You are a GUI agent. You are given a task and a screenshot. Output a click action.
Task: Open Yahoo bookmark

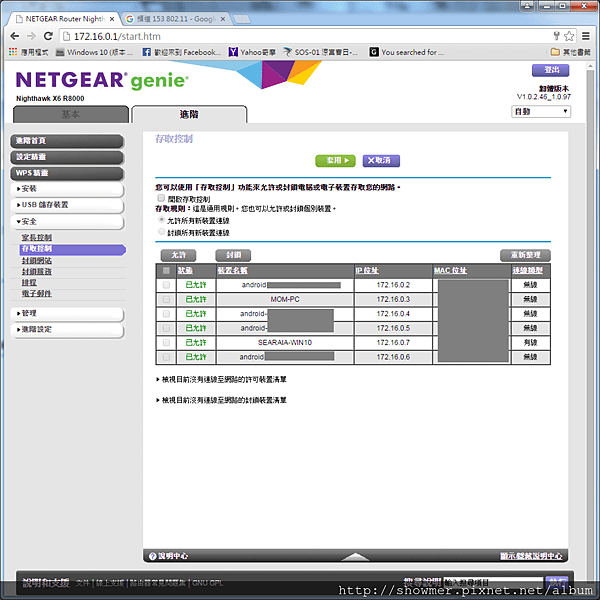click(x=252, y=52)
